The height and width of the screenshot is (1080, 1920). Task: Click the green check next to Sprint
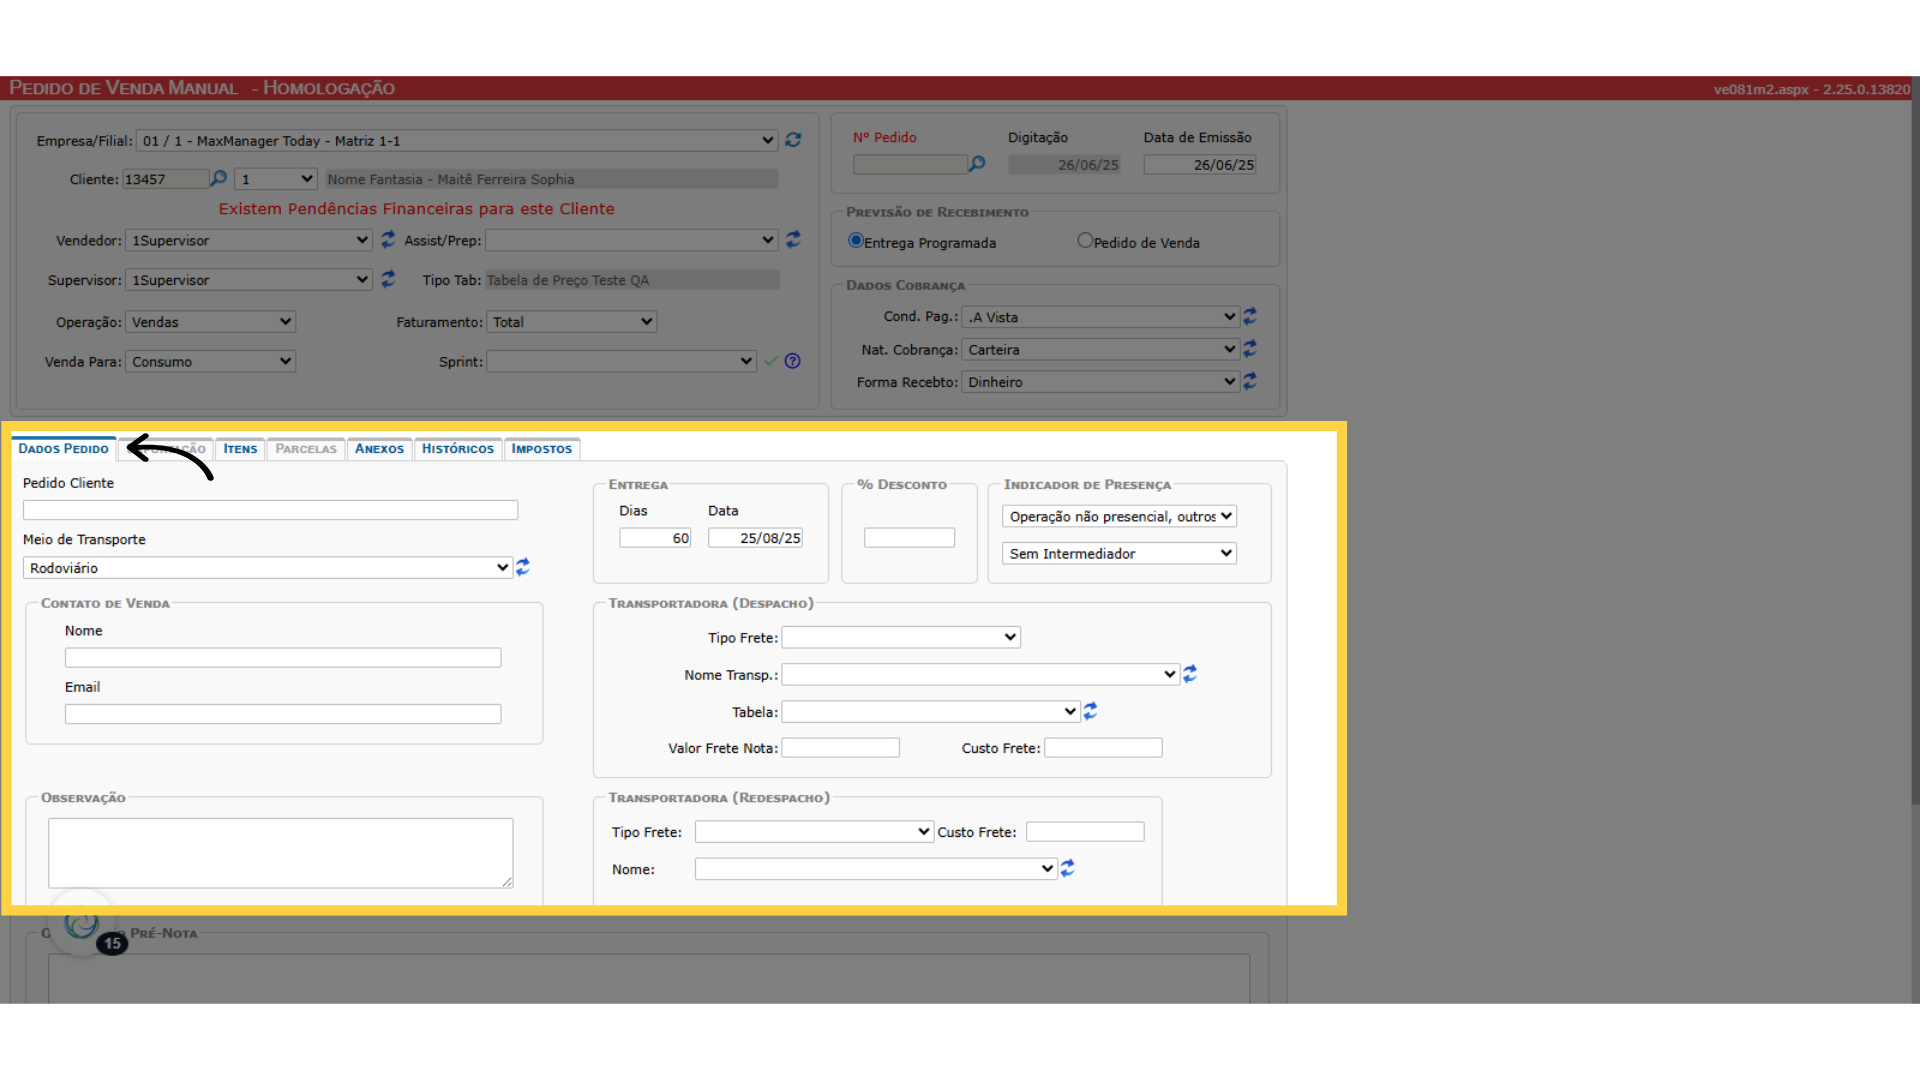[770, 361]
